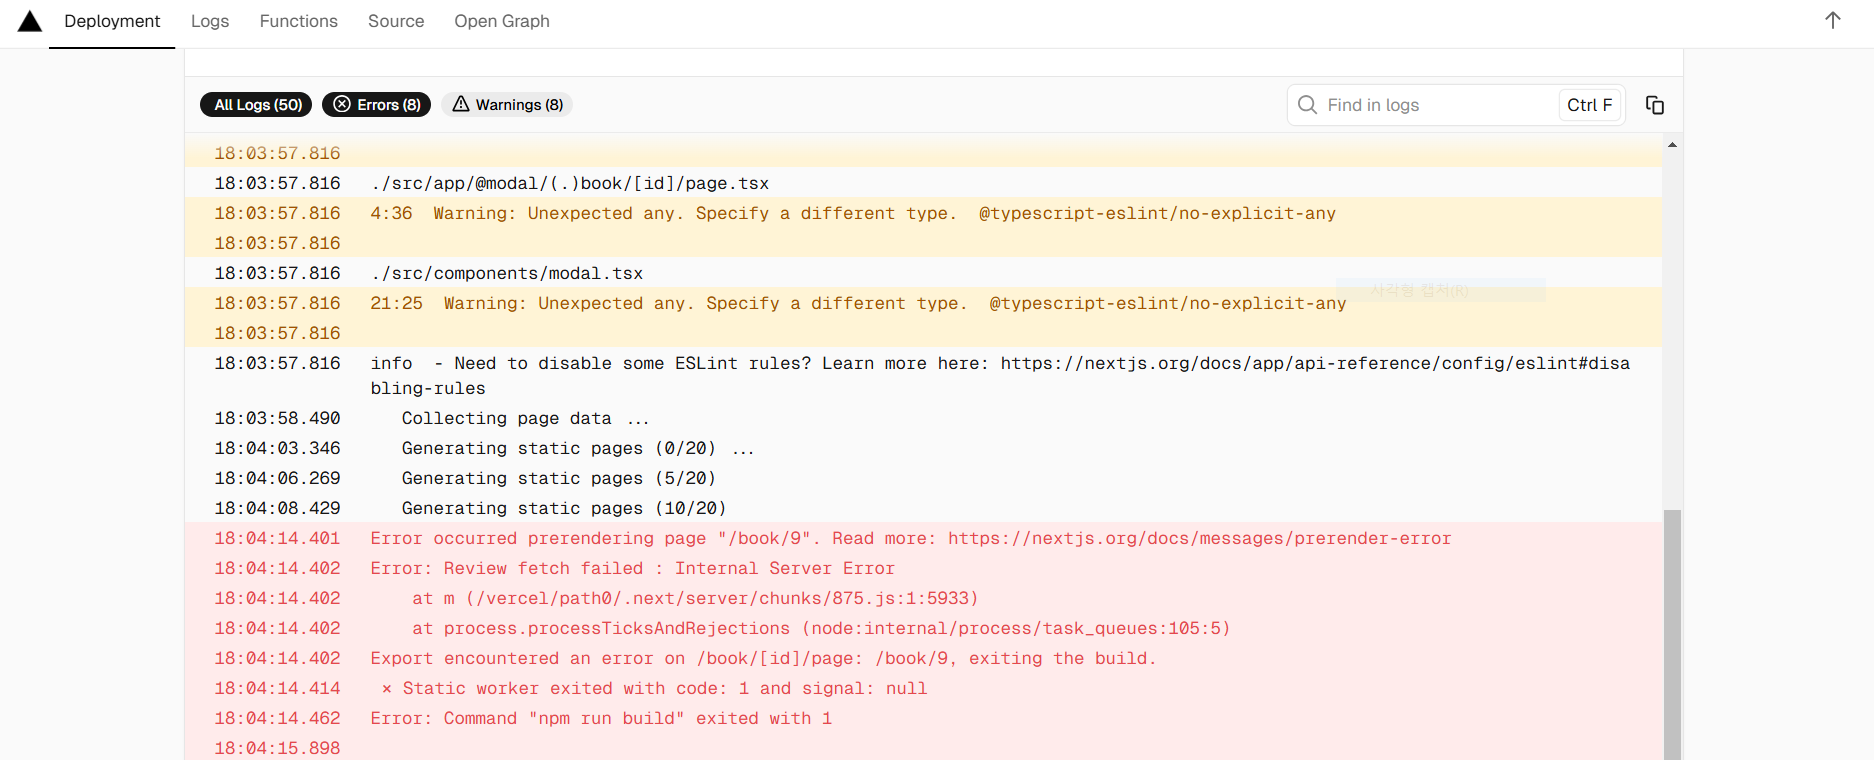
Task: Select the Export encountered an error line
Action: tap(923, 658)
